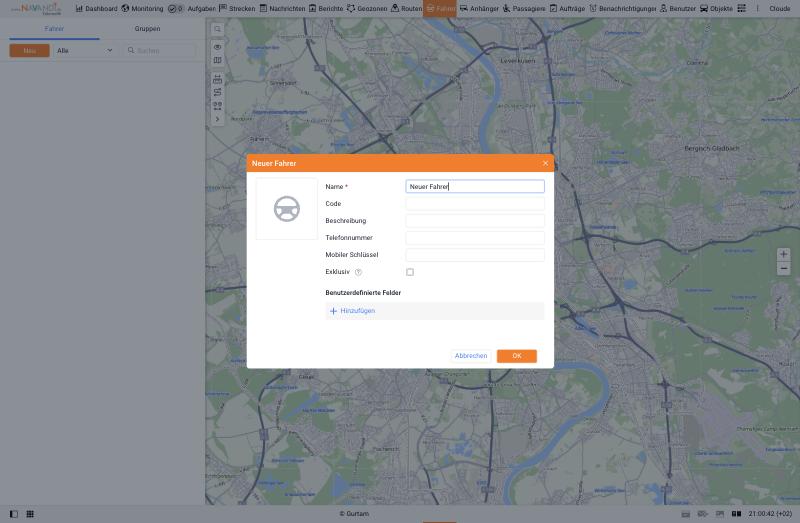Open the Dashboard menu item
Image resolution: width=800 pixels, height=523 pixels.
96,8
